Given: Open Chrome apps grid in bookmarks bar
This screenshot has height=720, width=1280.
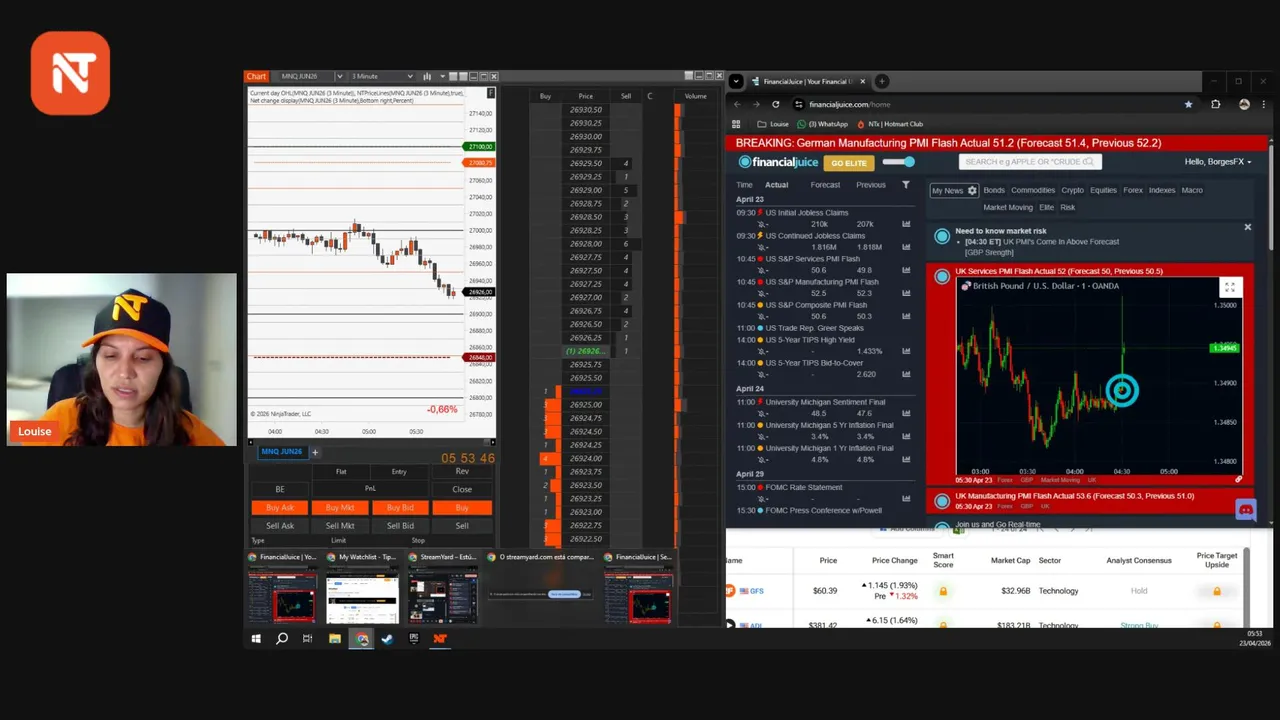Looking at the screenshot, I should tap(736, 124).
